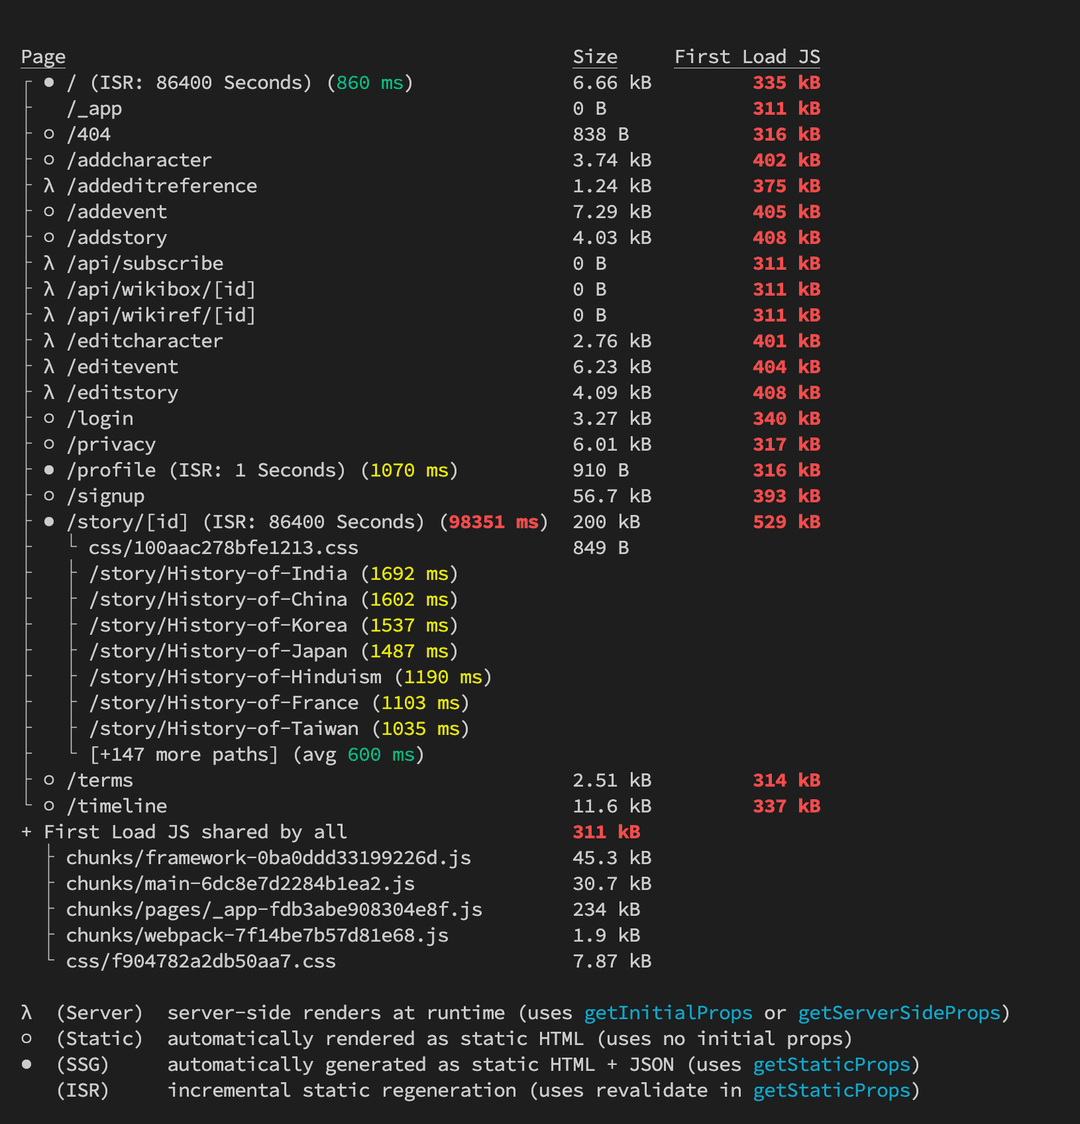The height and width of the screenshot is (1124, 1080).
Task: Click /story/History-of-Korea path
Action: coord(218,624)
